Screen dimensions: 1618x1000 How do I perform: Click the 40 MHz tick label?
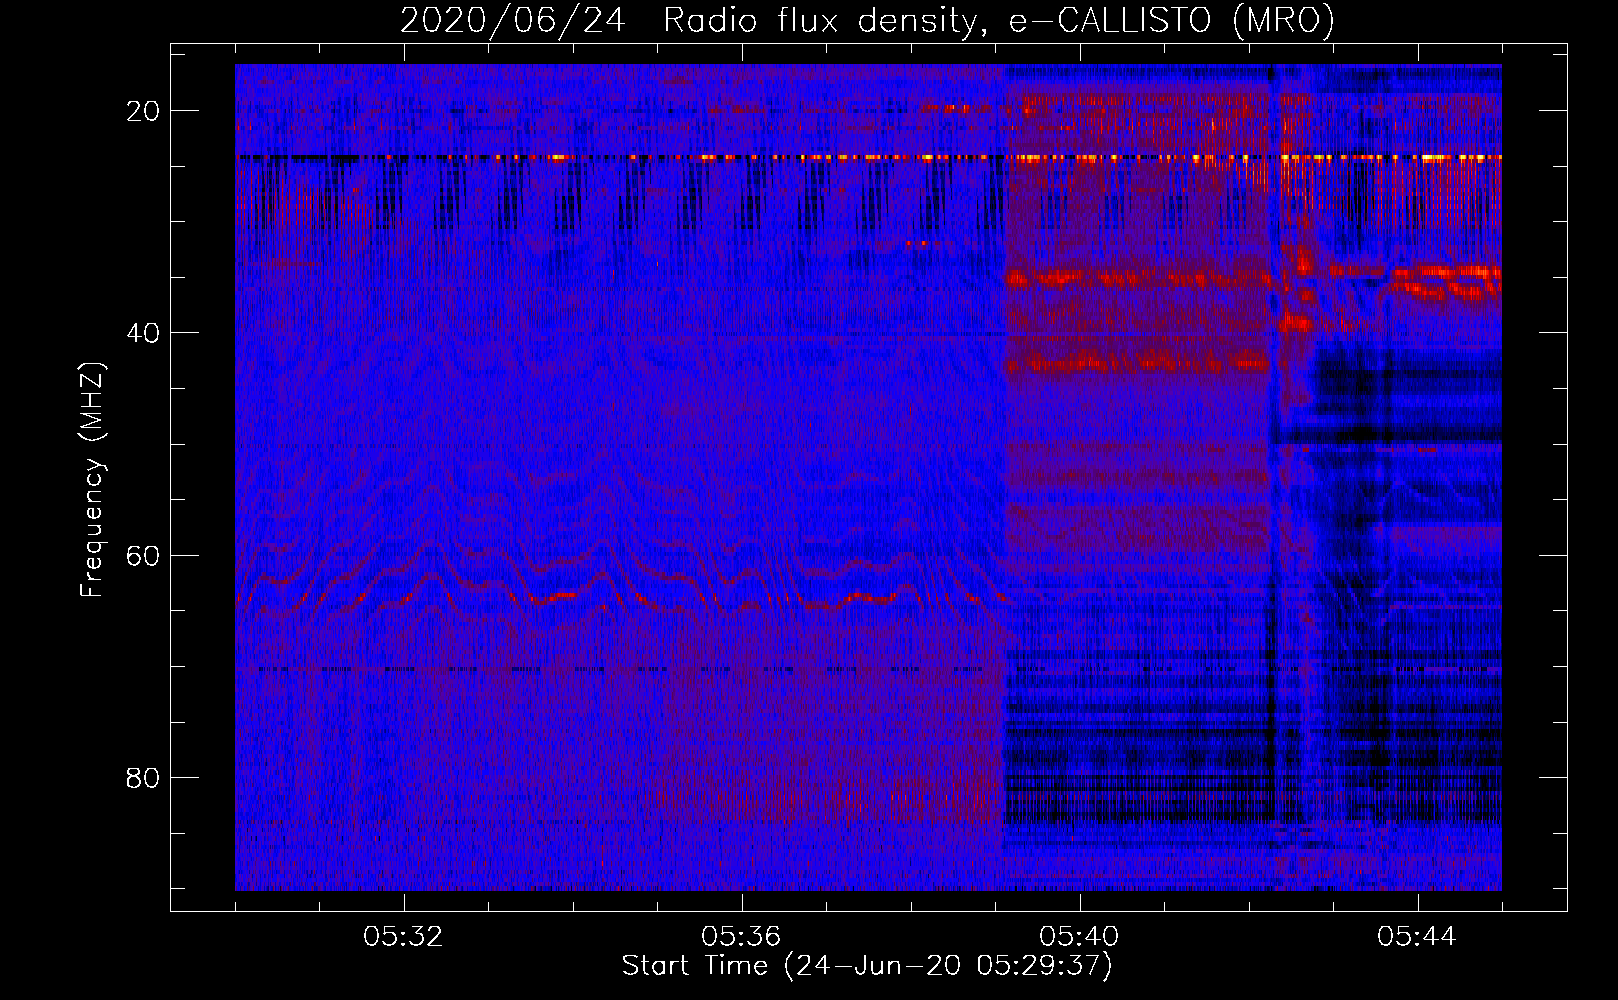click(143, 333)
